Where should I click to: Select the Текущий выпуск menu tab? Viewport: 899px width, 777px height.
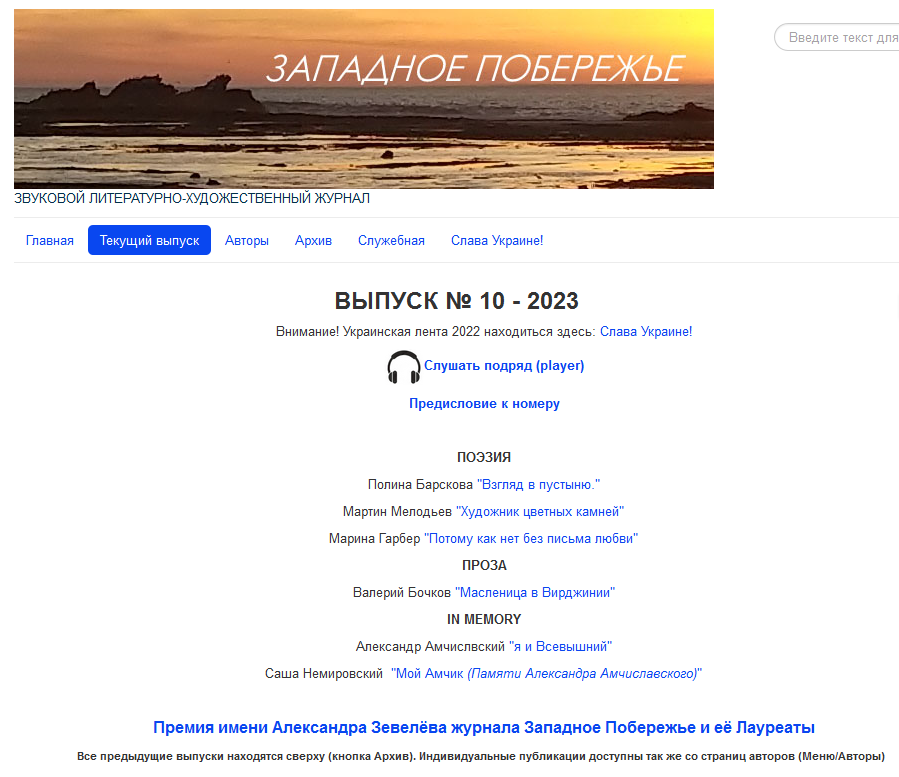click(x=150, y=240)
